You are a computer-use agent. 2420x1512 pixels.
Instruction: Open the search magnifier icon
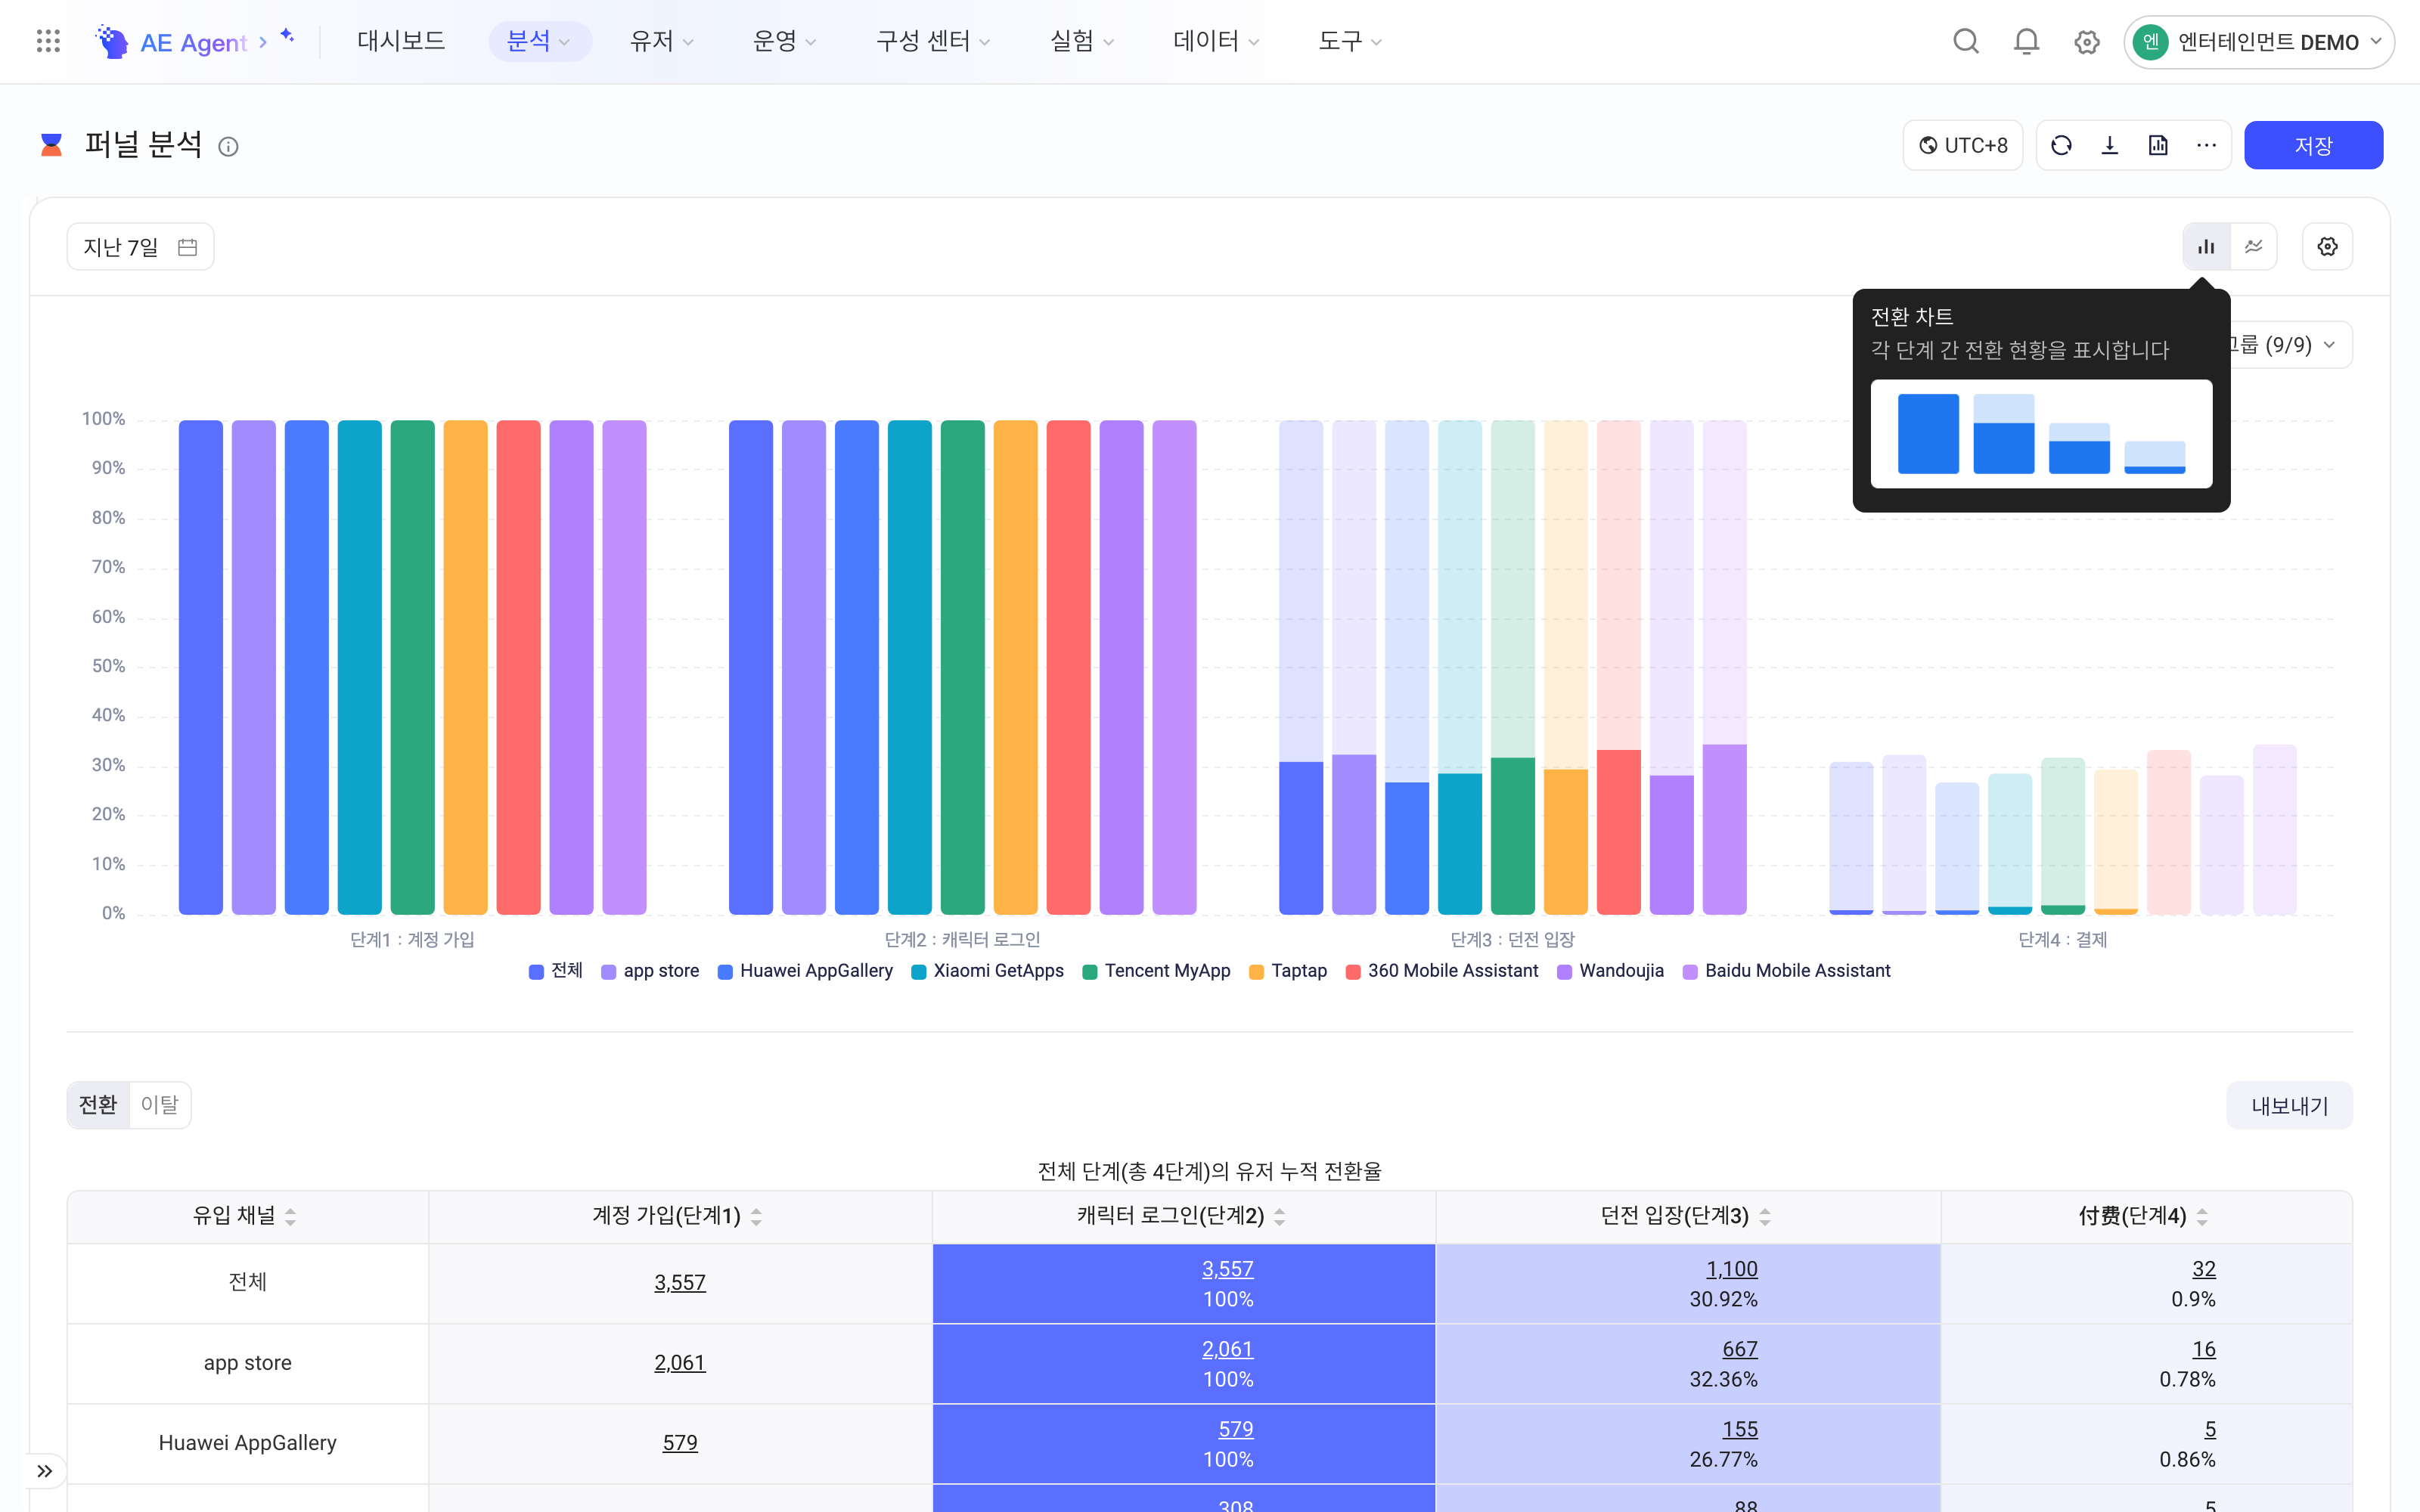pyautogui.click(x=1966, y=41)
